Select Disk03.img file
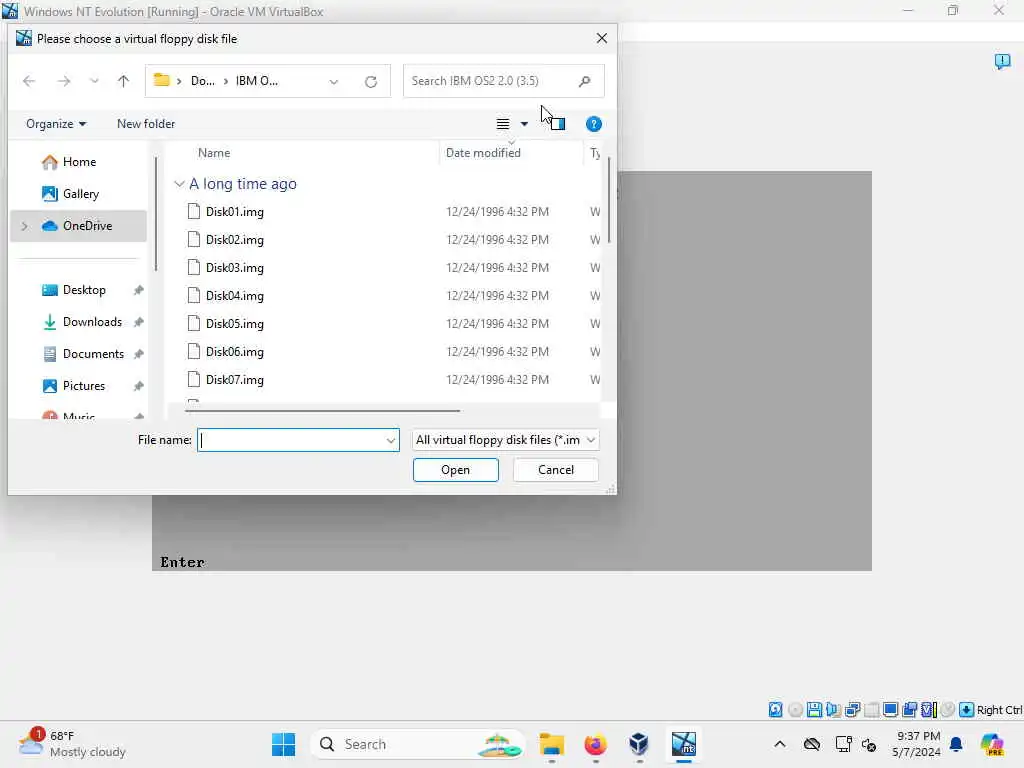 [234, 268]
